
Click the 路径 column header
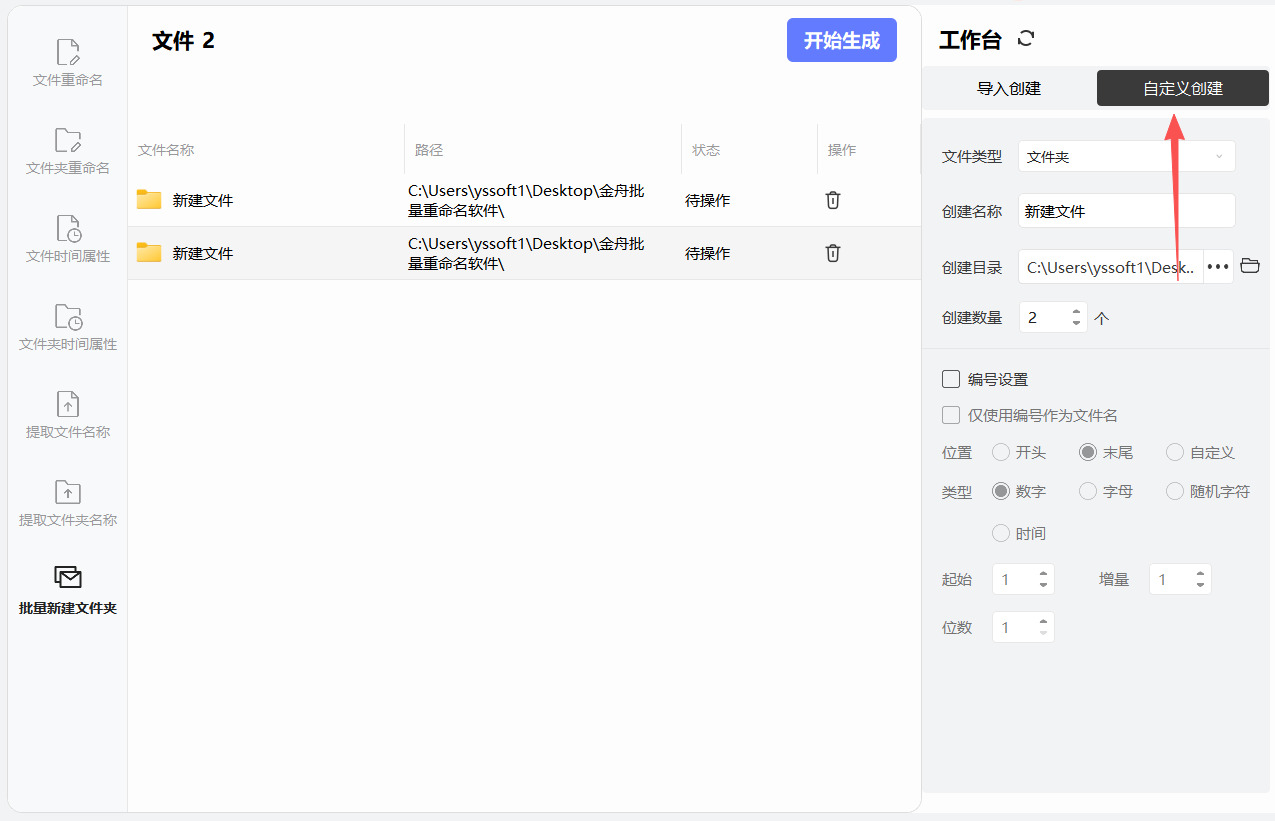[429, 150]
